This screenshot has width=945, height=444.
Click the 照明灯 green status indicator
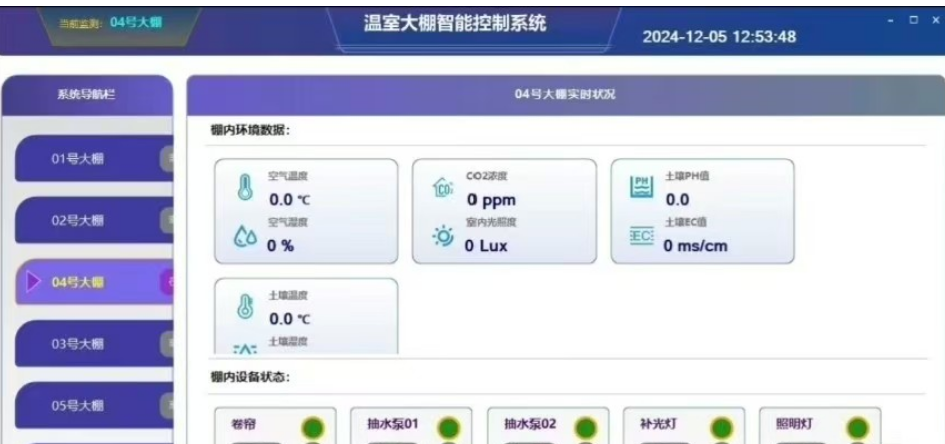tap(858, 428)
